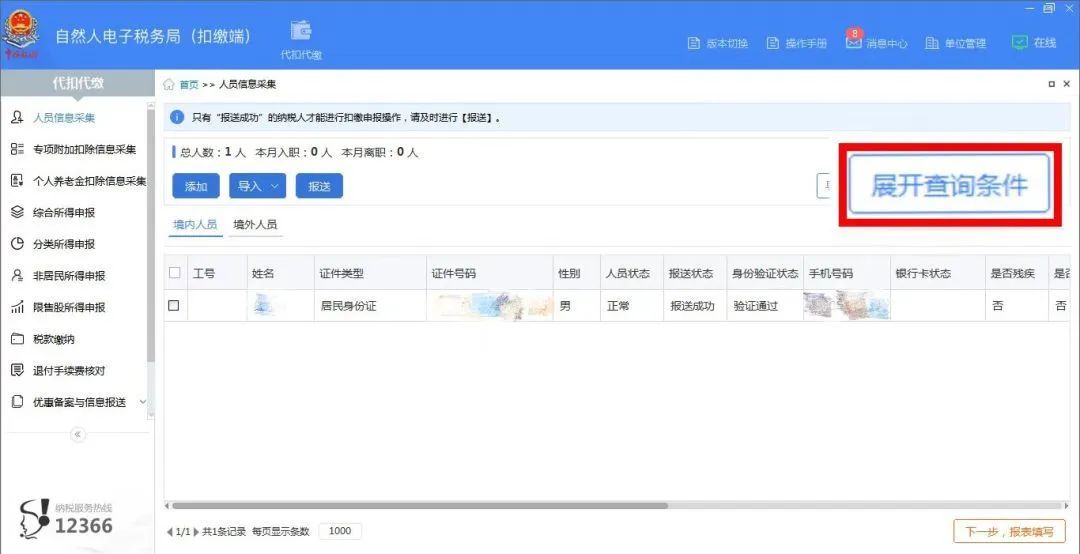This screenshot has height=554, width=1080.
Task: Open 消息中心 with notification badge
Action: pyautogui.click(x=877, y=43)
